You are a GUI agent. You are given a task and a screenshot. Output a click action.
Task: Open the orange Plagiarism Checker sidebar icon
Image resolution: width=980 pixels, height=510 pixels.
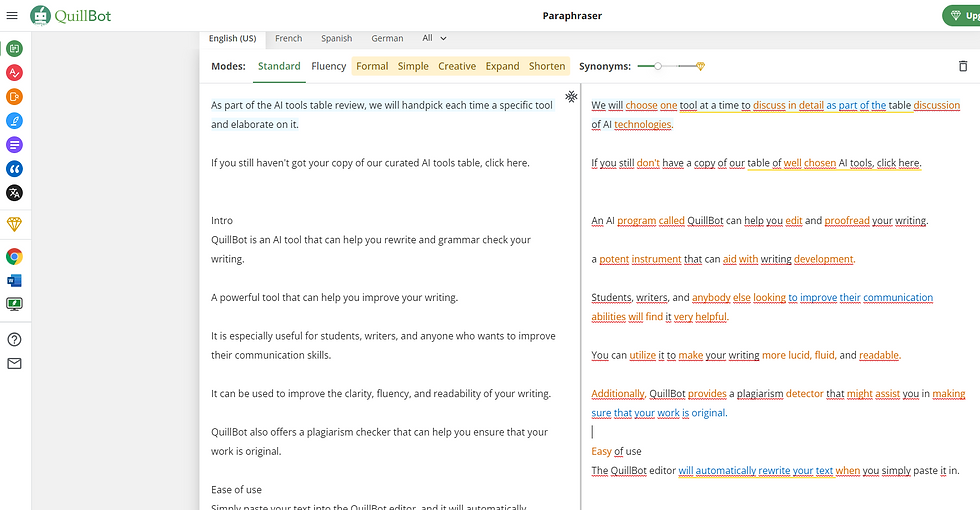tap(14, 96)
